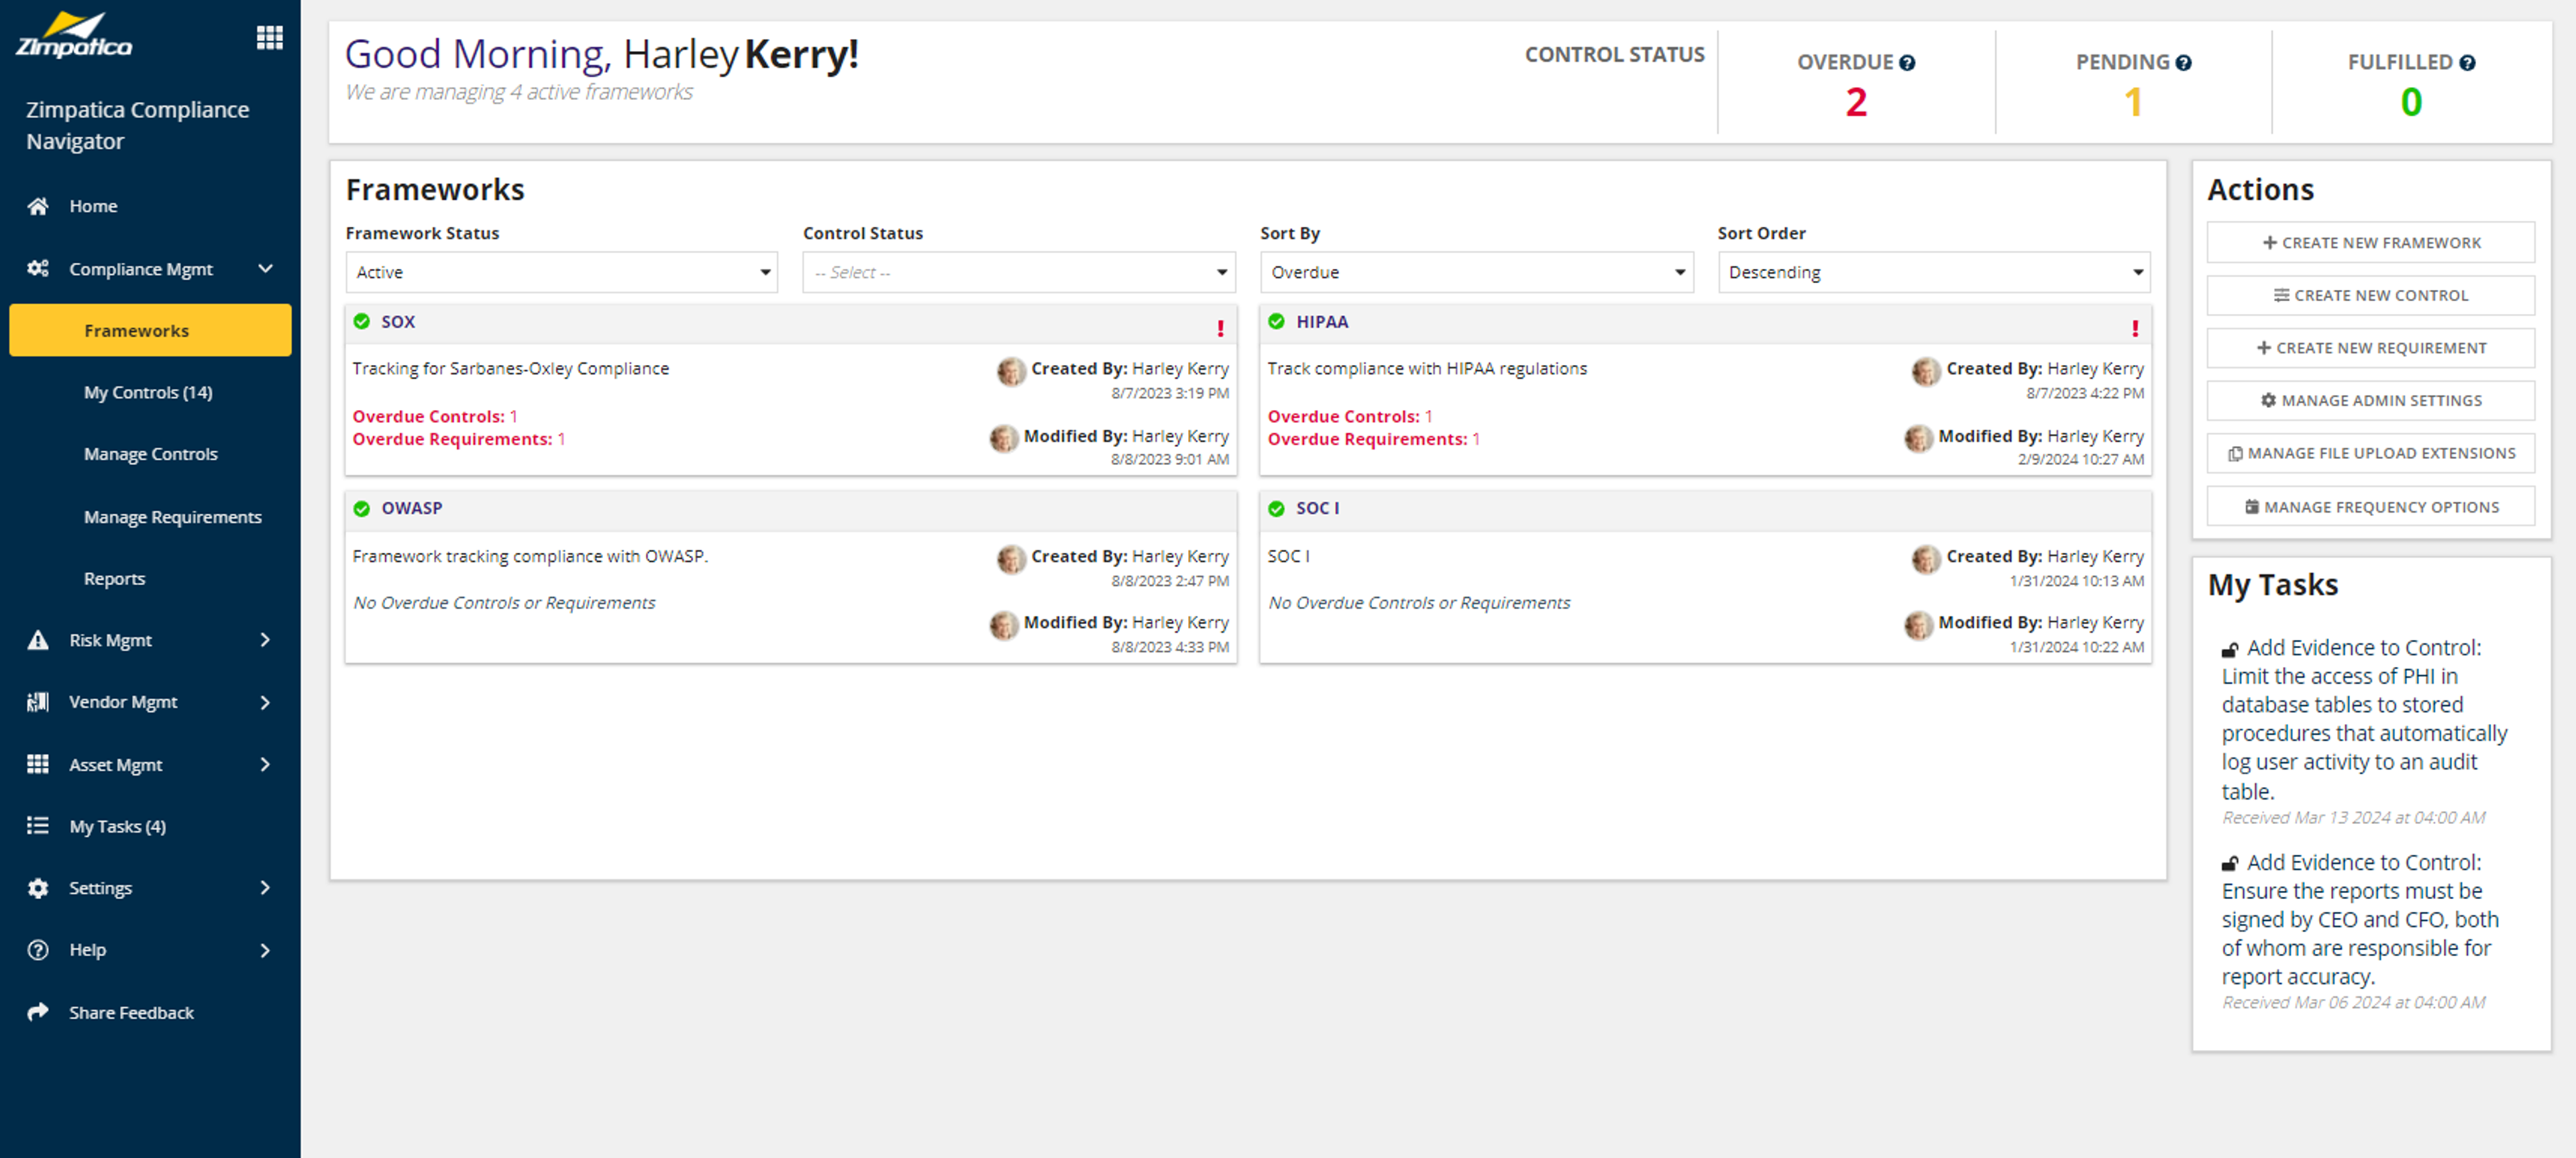Expand the Risk Mgmt chevron

(265, 640)
